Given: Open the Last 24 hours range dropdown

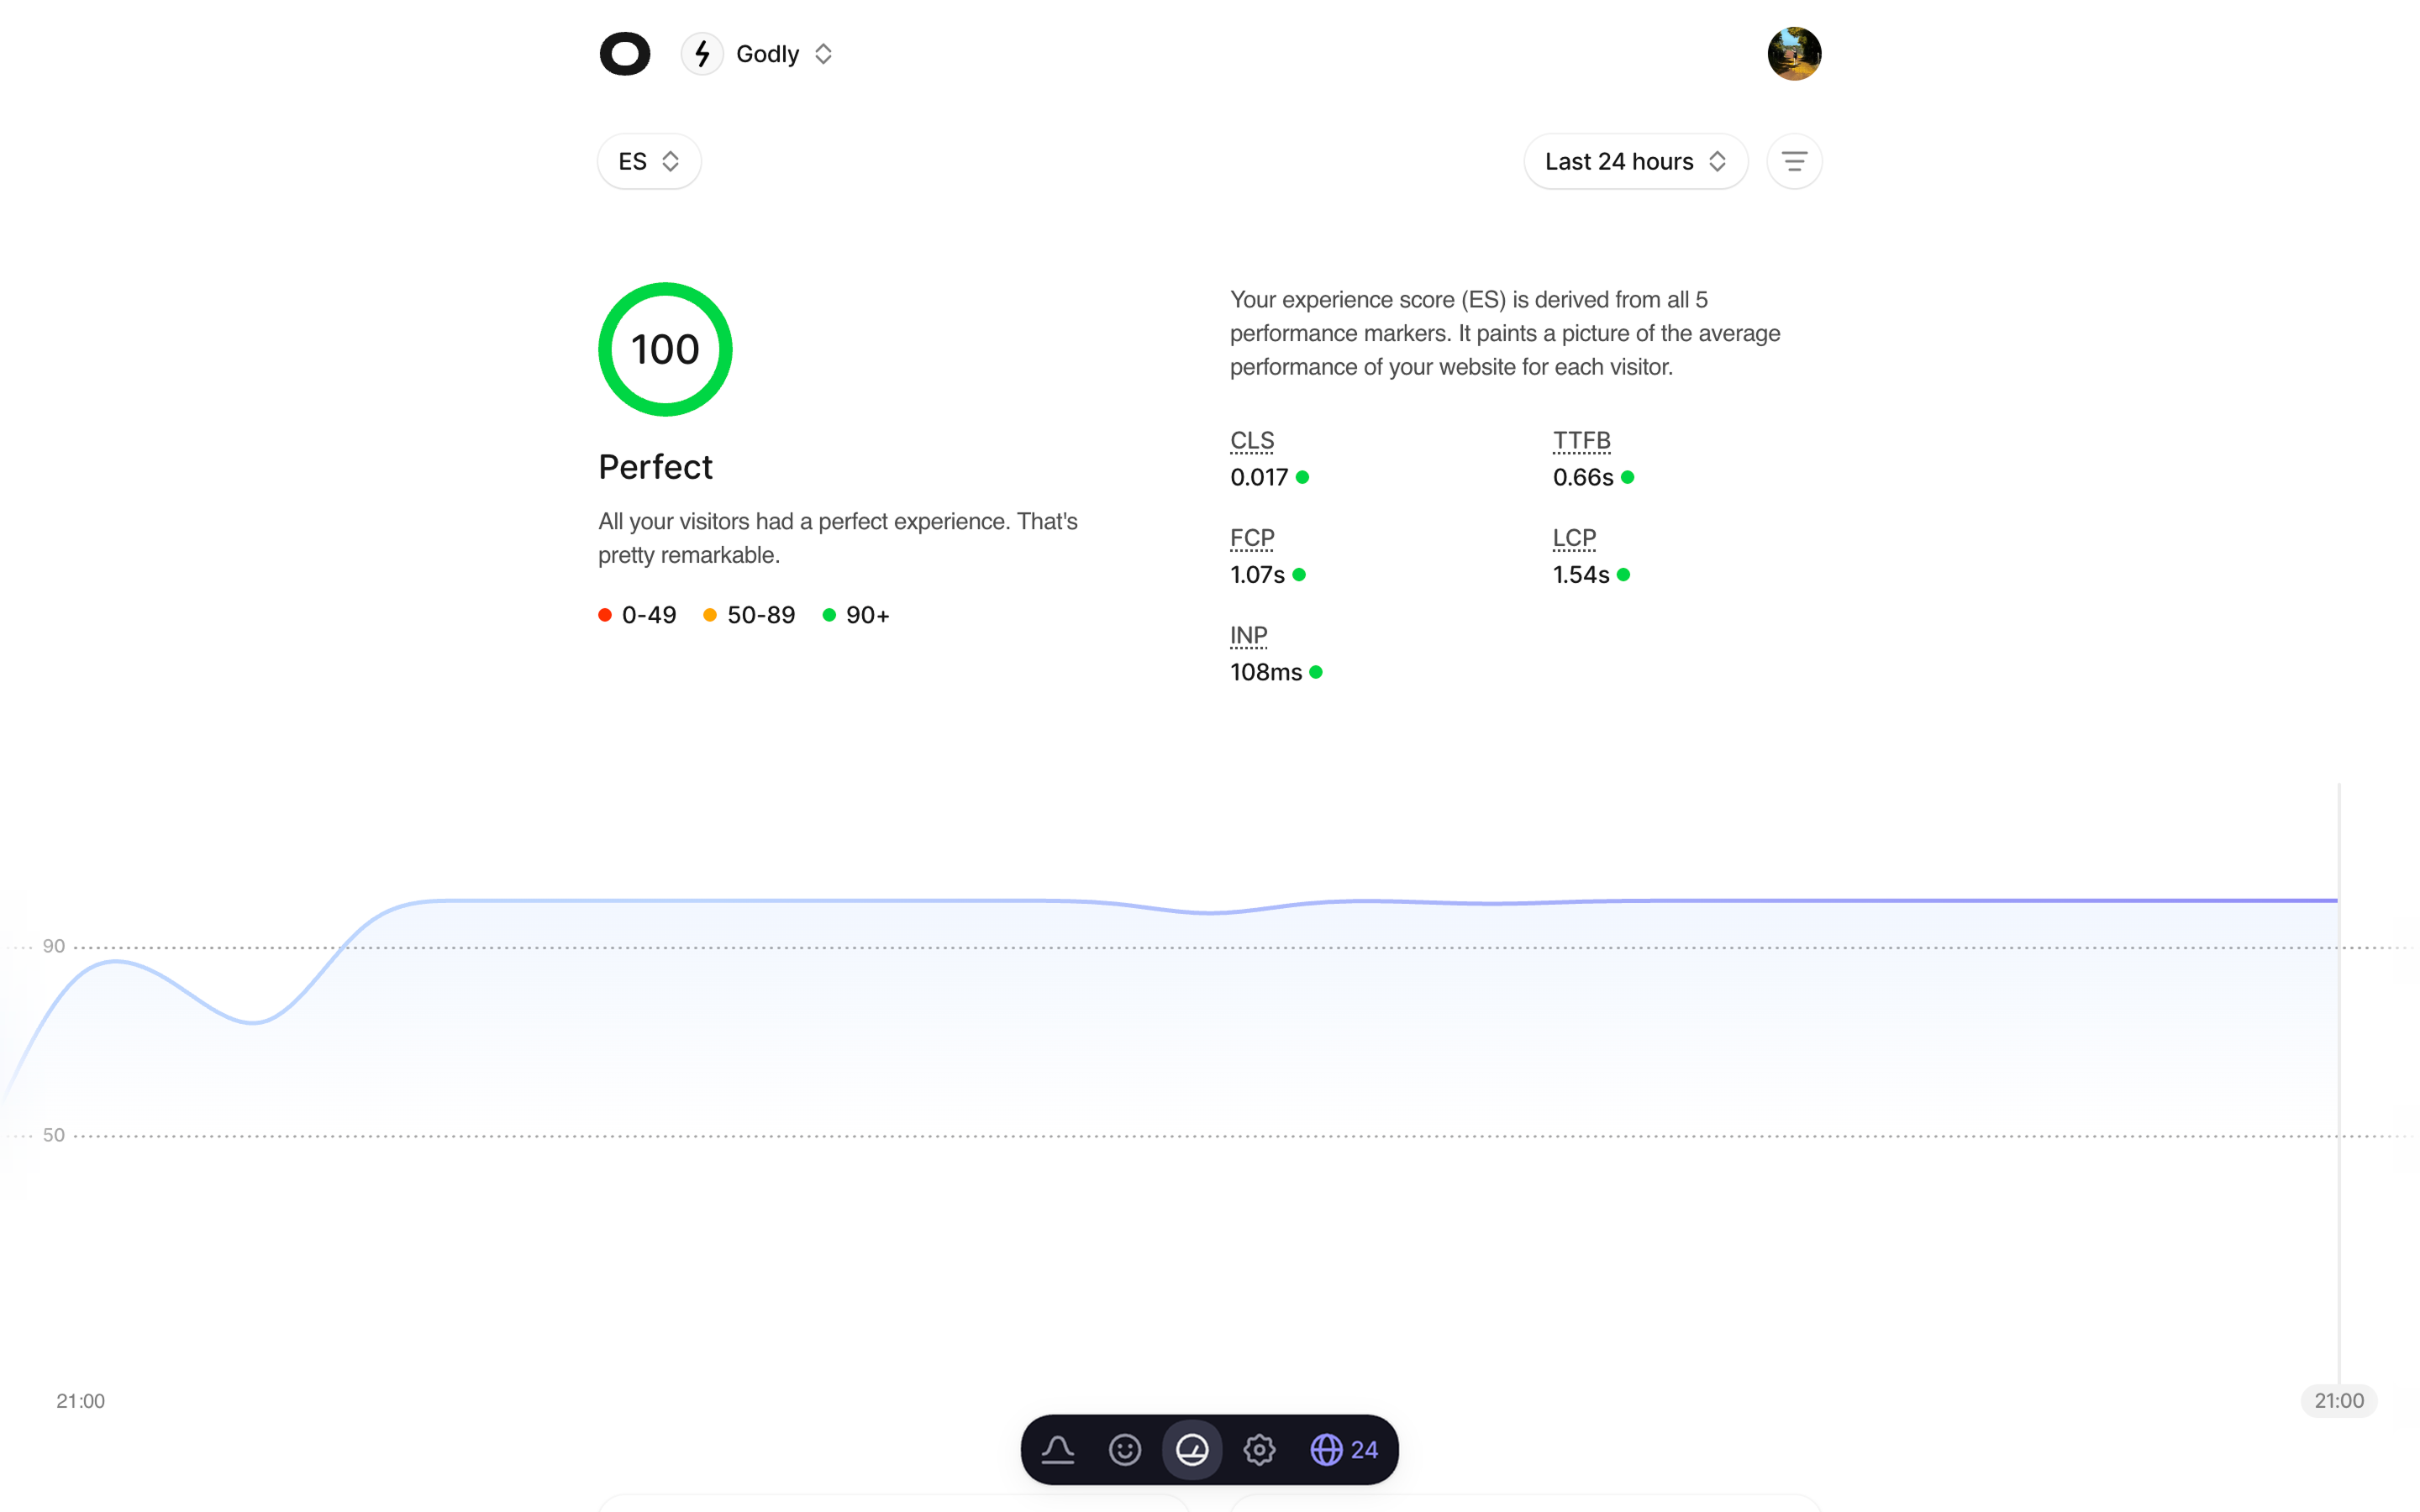Looking at the screenshot, I should [1635, 161].
